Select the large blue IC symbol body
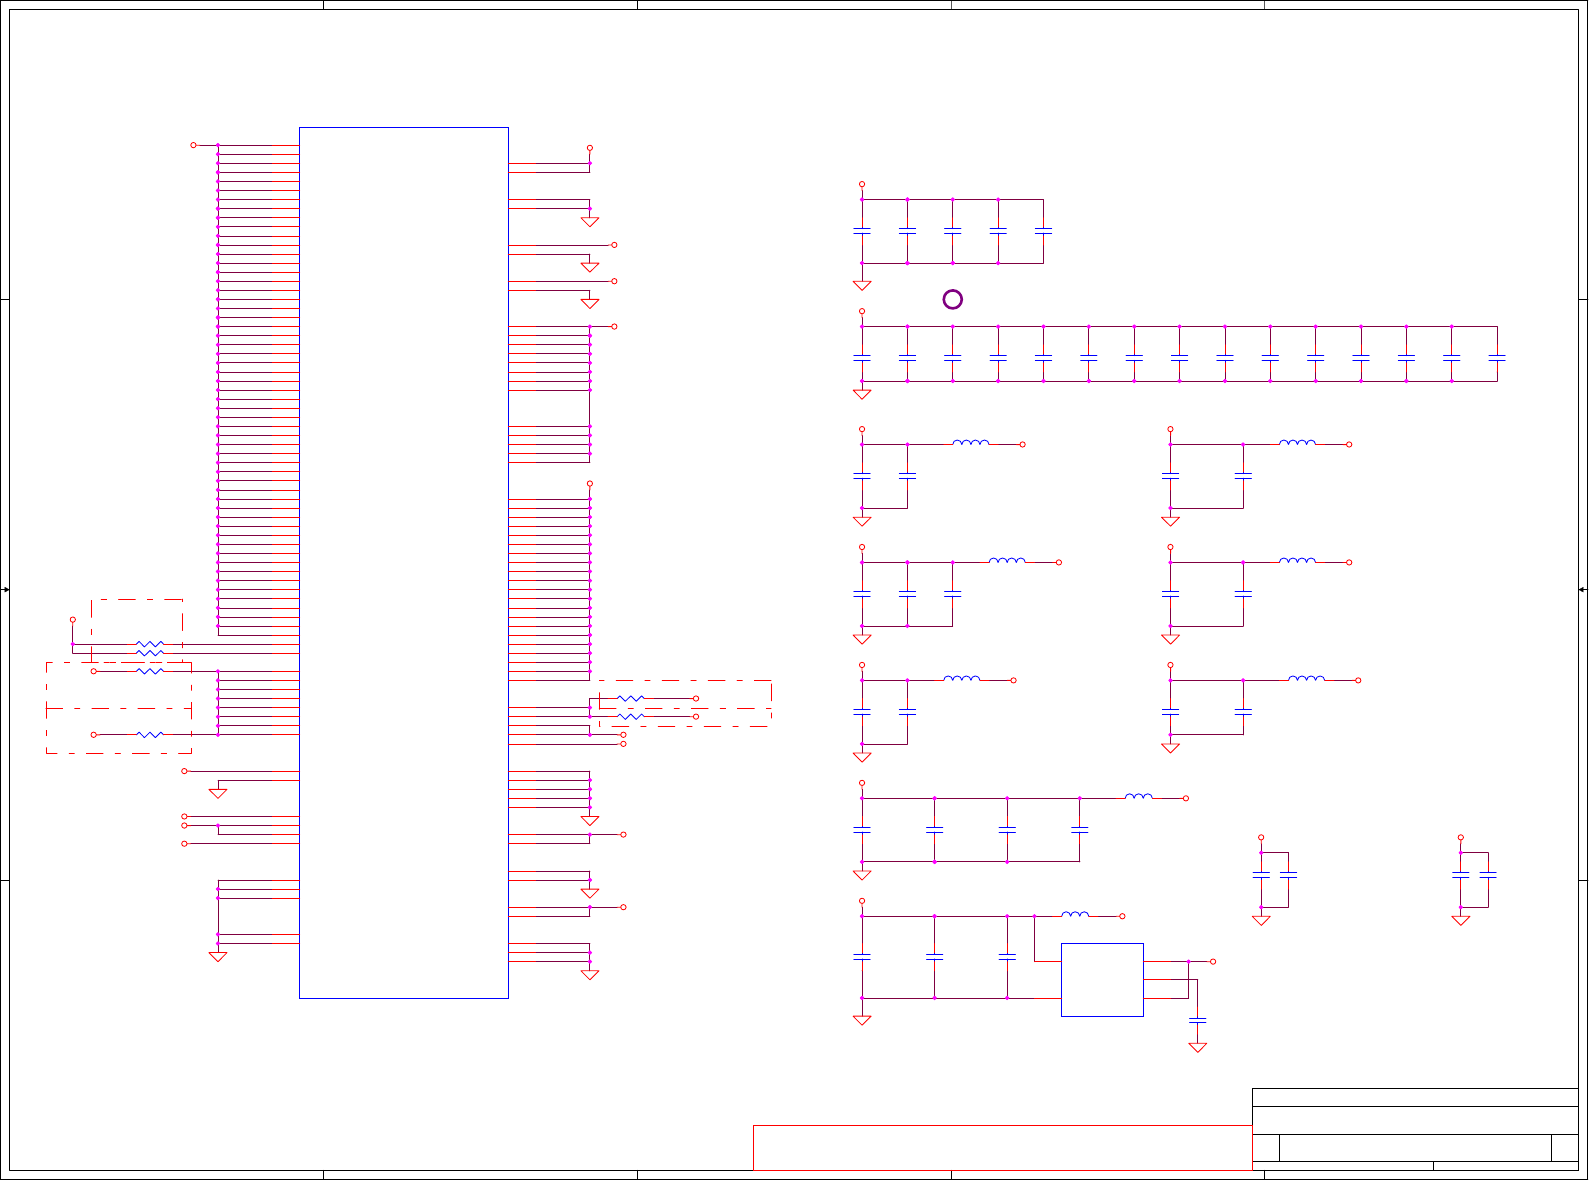Screen dimensions: 1589x1180 [x=404, y=562]
